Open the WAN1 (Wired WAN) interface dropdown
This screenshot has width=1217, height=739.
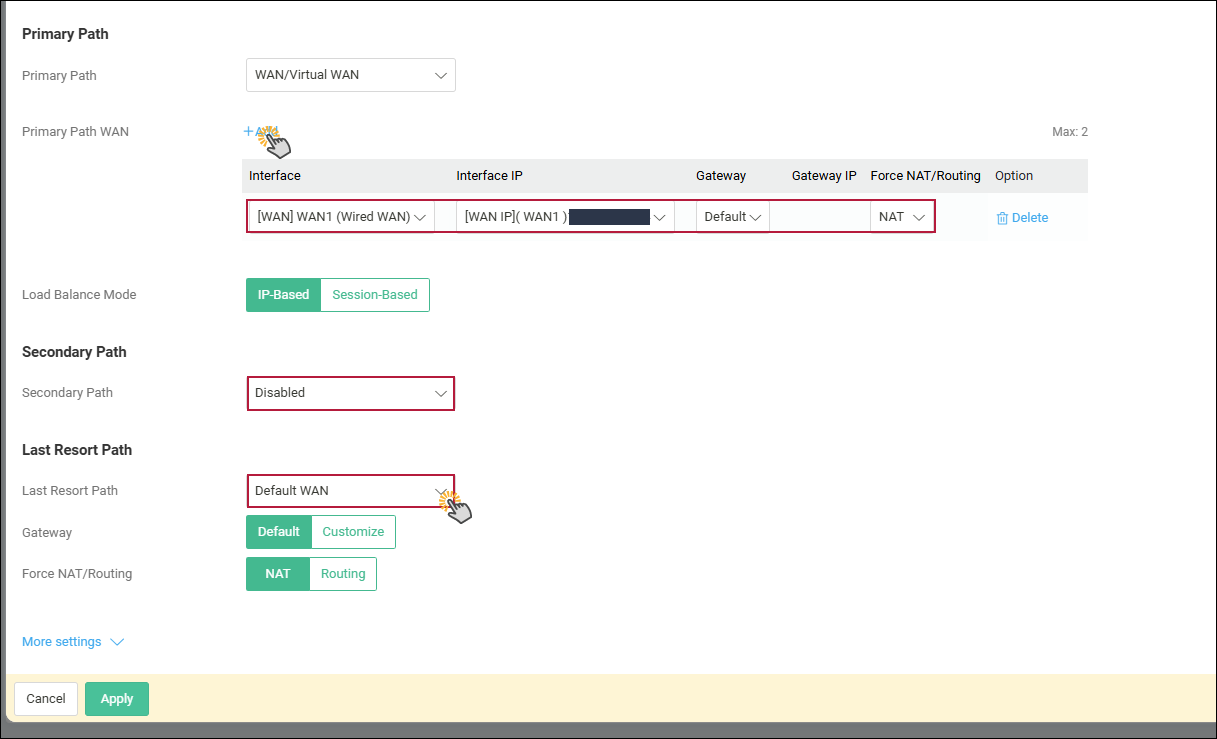click(342, 217)
